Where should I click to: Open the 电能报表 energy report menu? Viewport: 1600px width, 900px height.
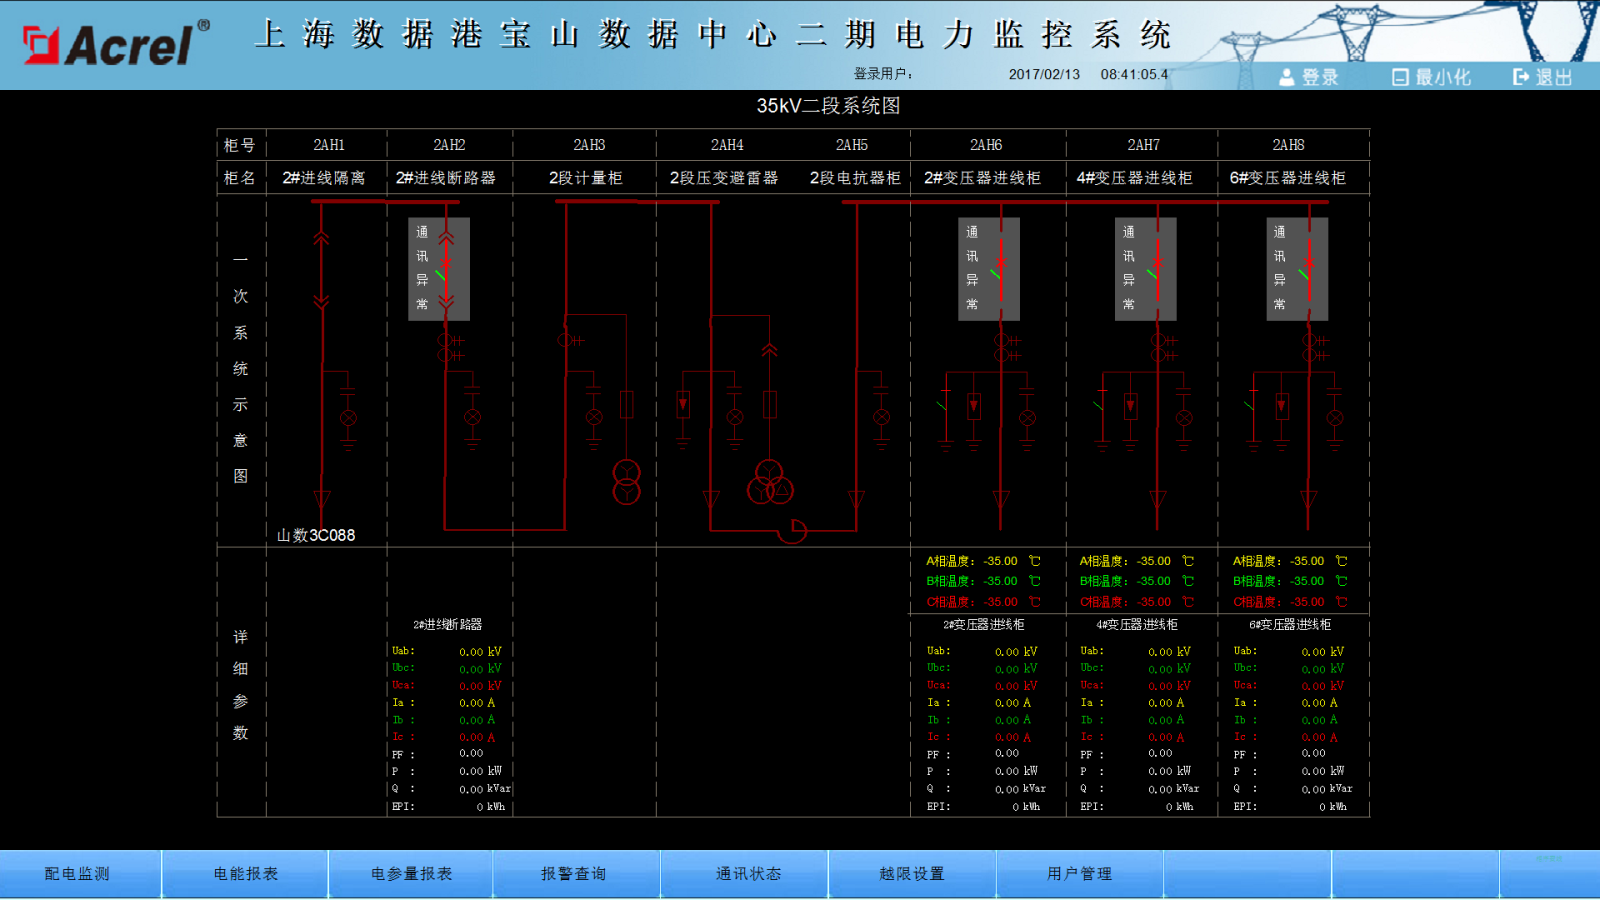pyautogui.click(x=246, y=874)
